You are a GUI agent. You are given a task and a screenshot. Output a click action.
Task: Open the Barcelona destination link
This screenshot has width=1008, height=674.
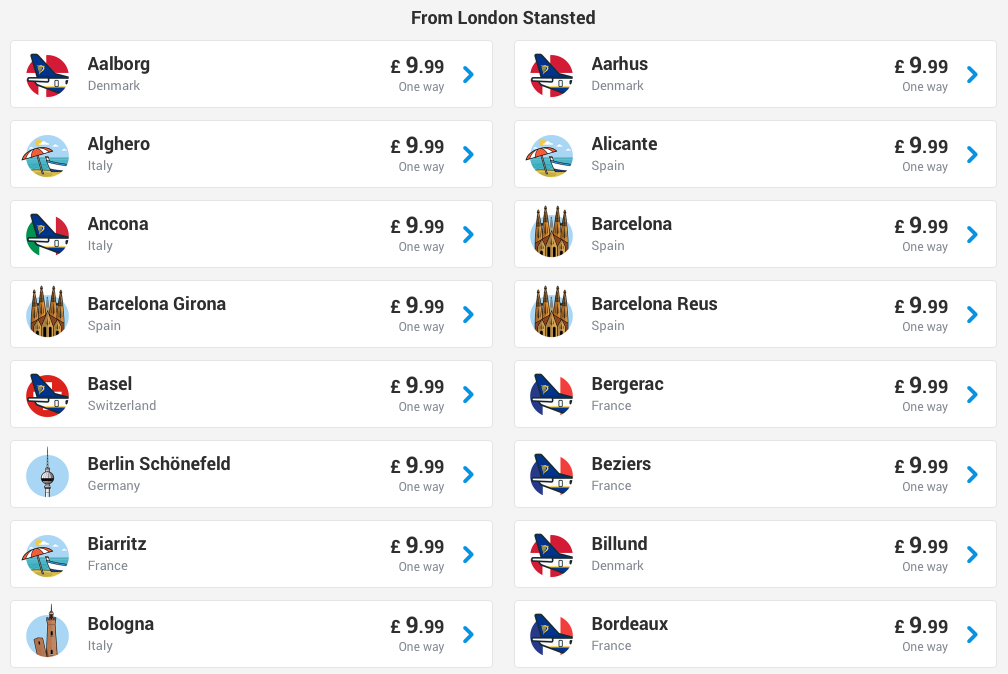(631, 224)
